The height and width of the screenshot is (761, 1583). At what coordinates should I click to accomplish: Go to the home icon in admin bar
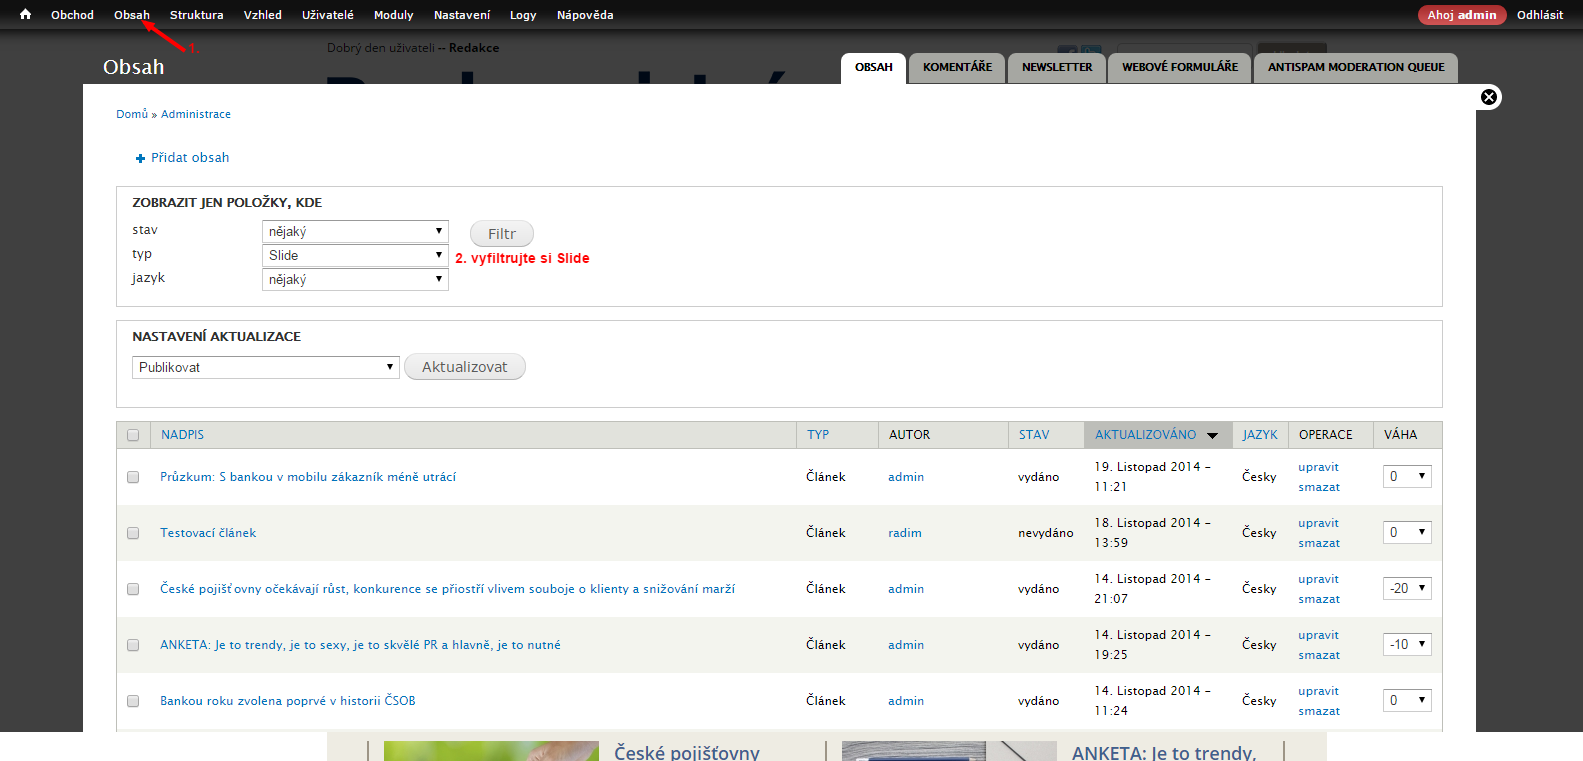tap(25, 14)
